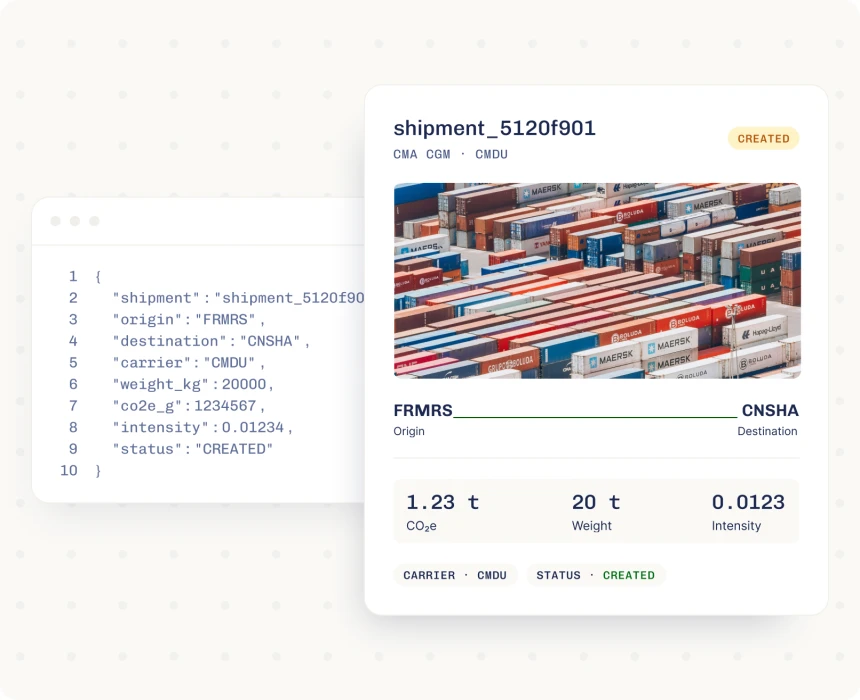
Task: Click the FRMRS origin code
Action: point(423,410)
